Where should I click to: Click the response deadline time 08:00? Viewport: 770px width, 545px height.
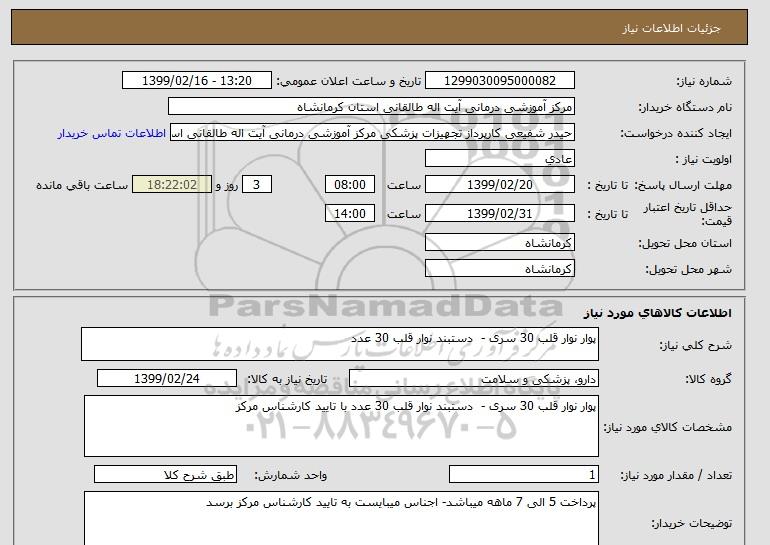pos(350,185)
